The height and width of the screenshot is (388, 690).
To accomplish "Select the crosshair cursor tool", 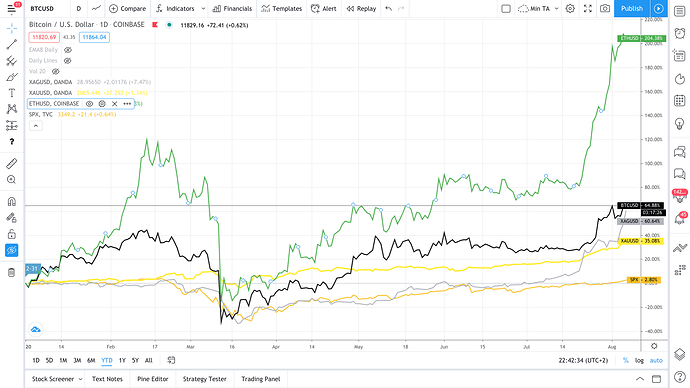I will point(12,29).
